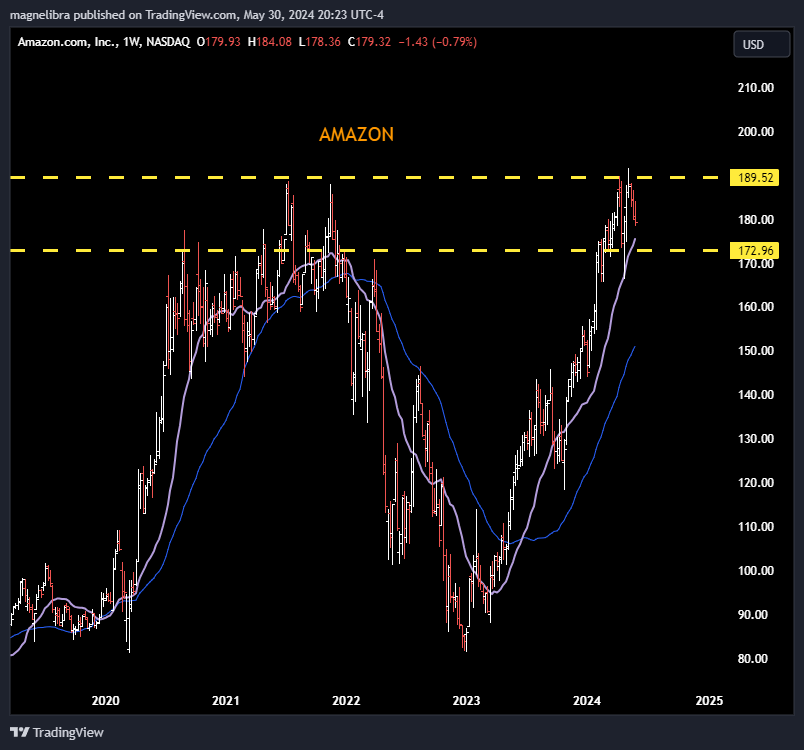Click the 2025 time axis label
The height and width of the screenshot is (750, 804).
[x=709, y=700]
